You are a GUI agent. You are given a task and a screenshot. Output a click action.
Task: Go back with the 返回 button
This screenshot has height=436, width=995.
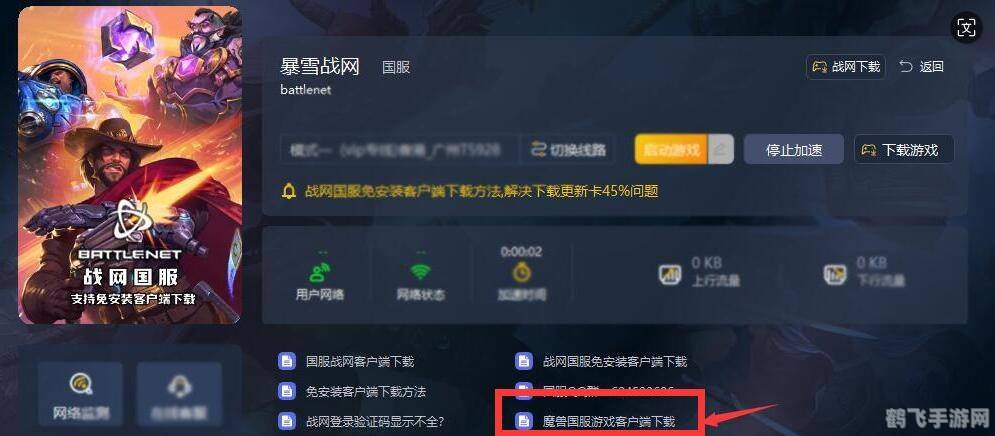click(x=922, y=67)
